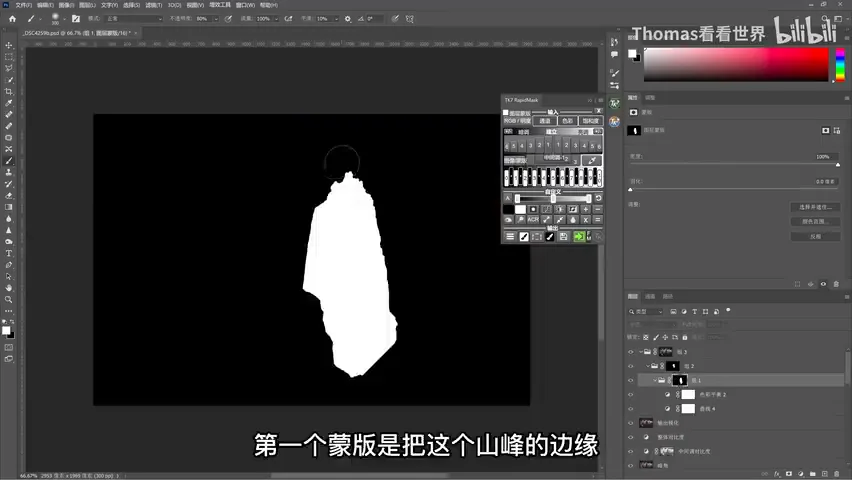852x480 pixels.
Task: Collapse the 组 1 group arrow
Action: [x=655, y=381]
